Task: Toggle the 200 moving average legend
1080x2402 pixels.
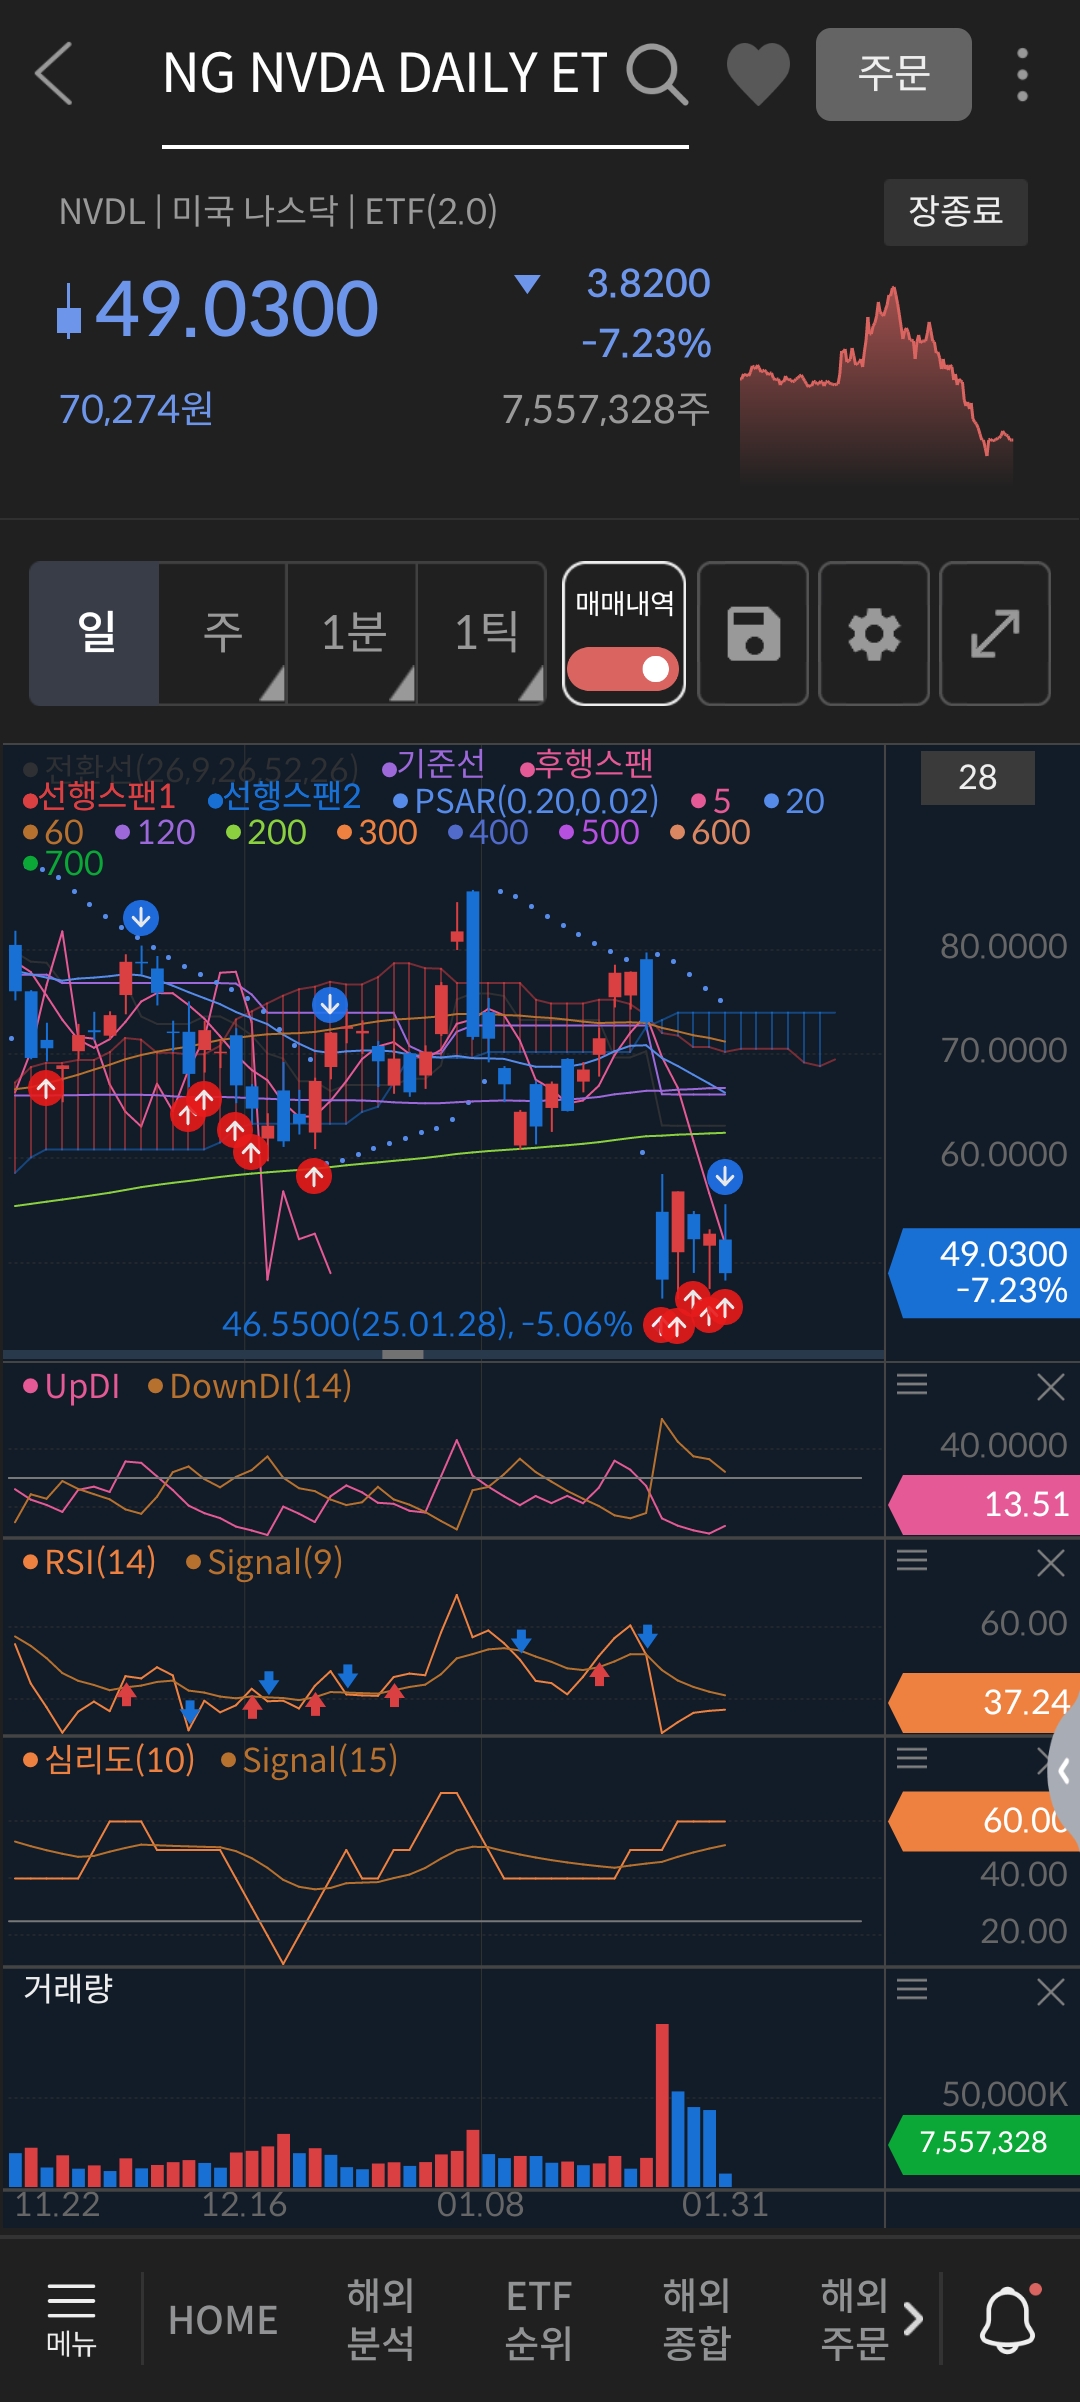Action: (266, 832)
